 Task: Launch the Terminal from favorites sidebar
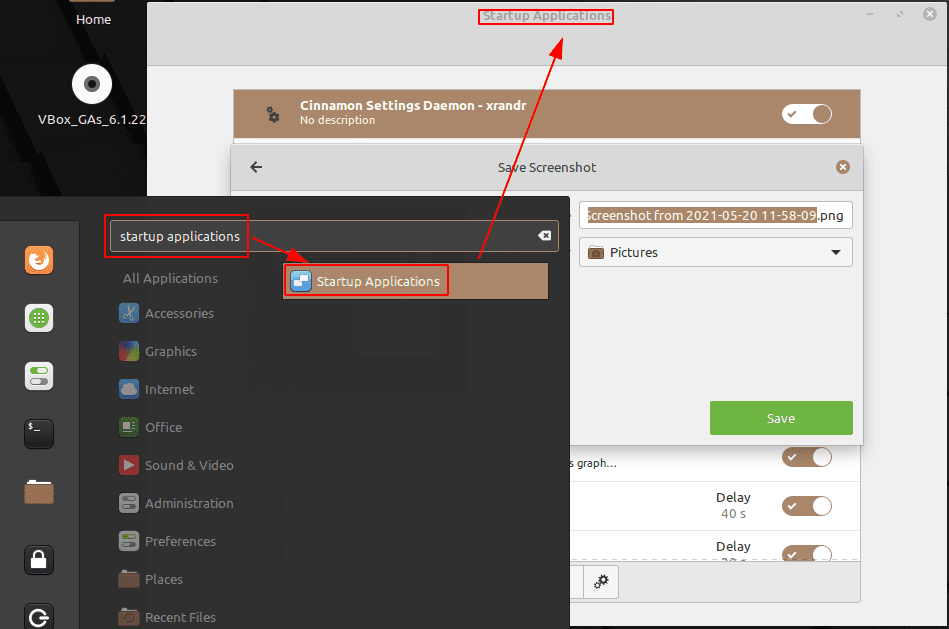click(x=39, y=433)
